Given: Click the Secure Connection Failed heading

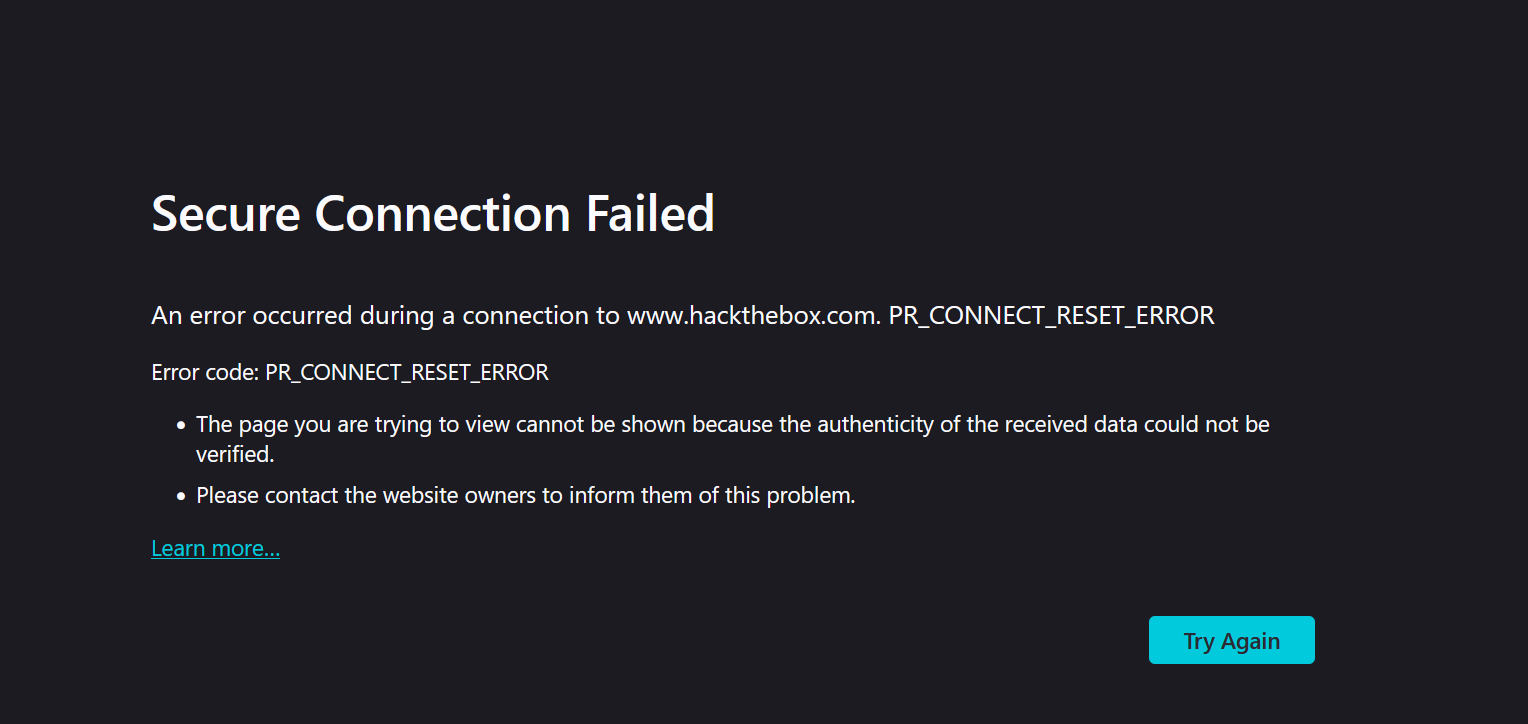Looking at the screenshot, I should click(432, 214).
